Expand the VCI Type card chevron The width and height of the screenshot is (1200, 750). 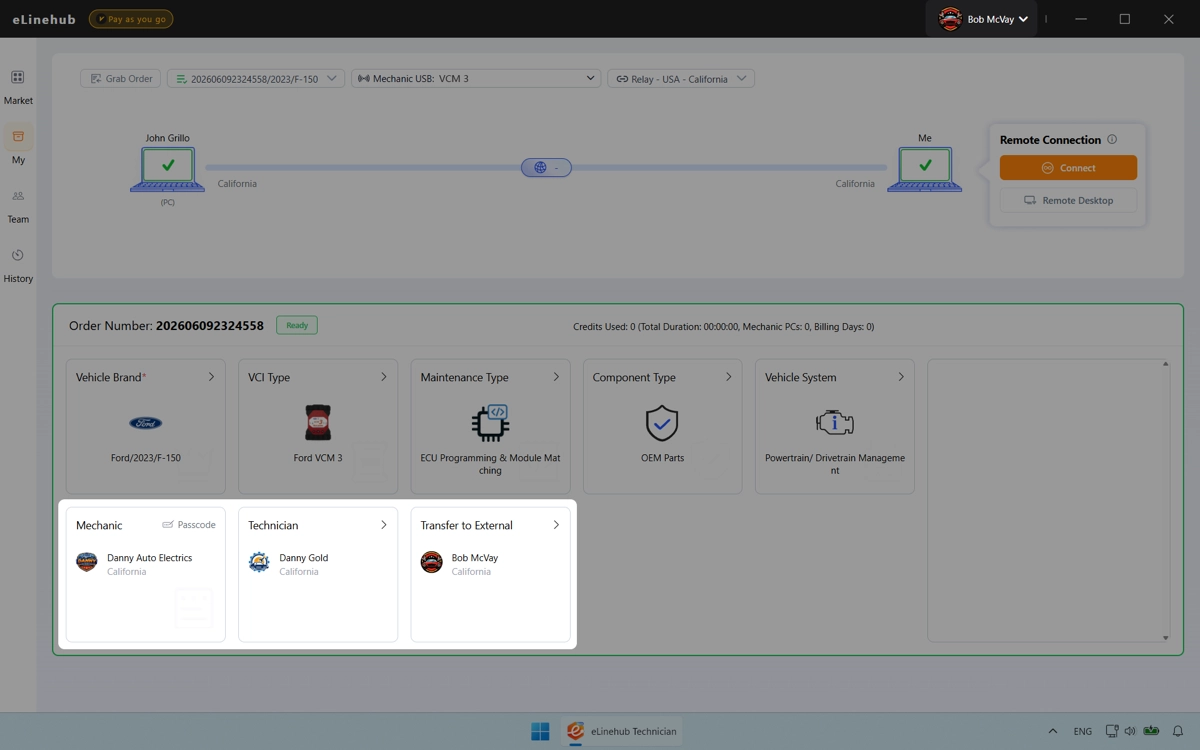point(383,377)
